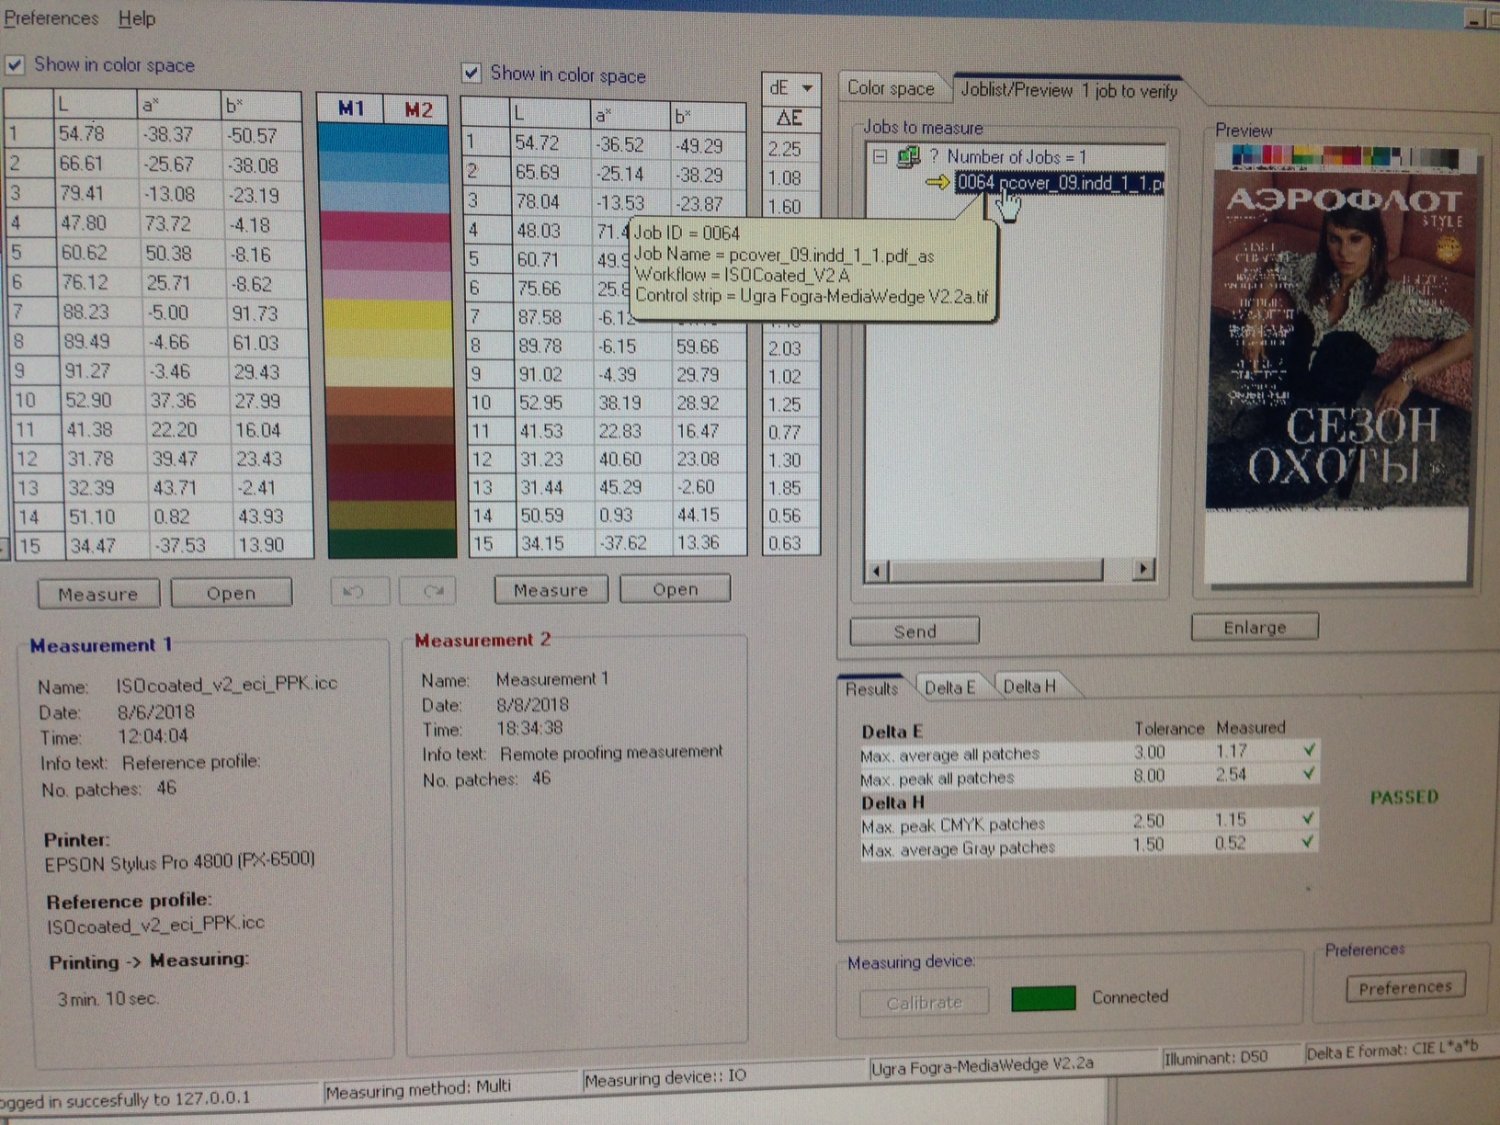1500x1125 pixels.
Task: Open the Preferences menu
Action: [x=51, y=18]
